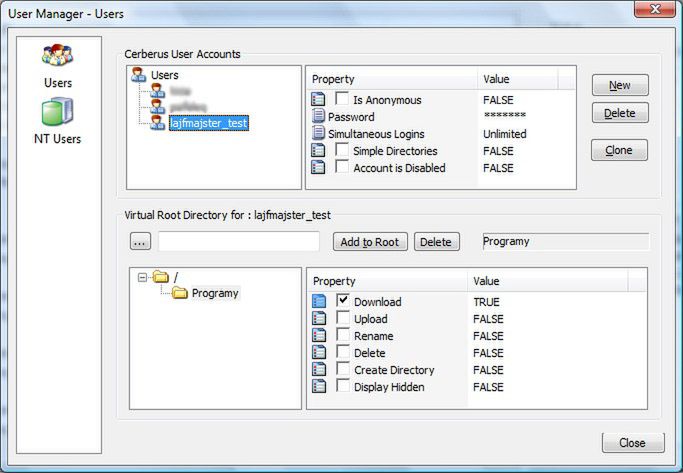Screen dimensions: 683x473
Task: Close the User Manager window
Action: [x=655, y=9]
